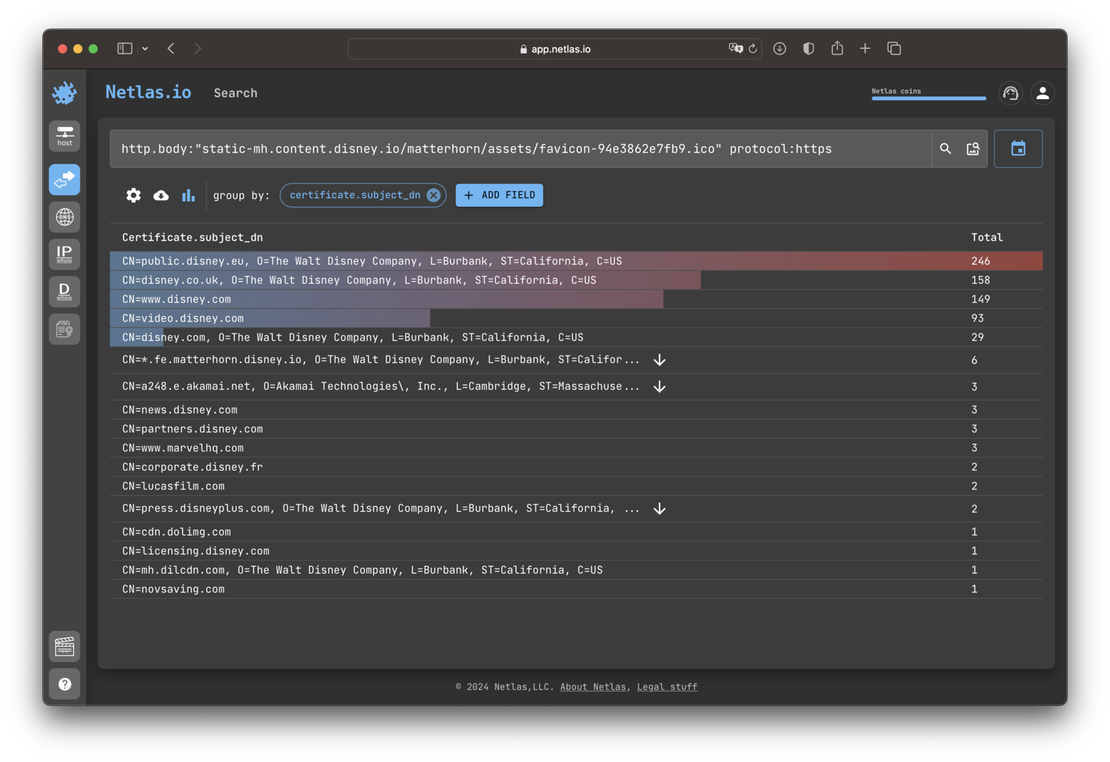Open the display settings gear

point(133,195)
